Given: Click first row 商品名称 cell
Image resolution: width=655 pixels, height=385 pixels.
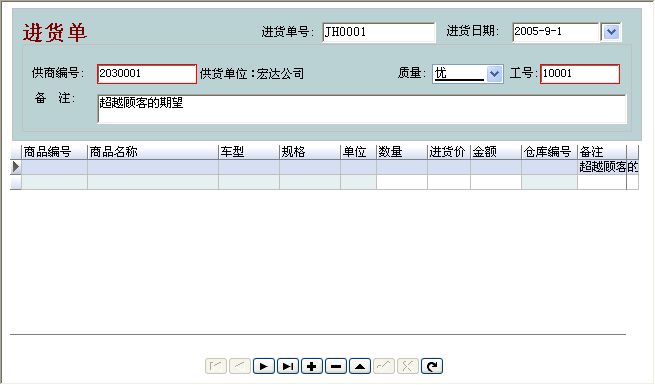Looking at the screenshot, I should point(153,167).
